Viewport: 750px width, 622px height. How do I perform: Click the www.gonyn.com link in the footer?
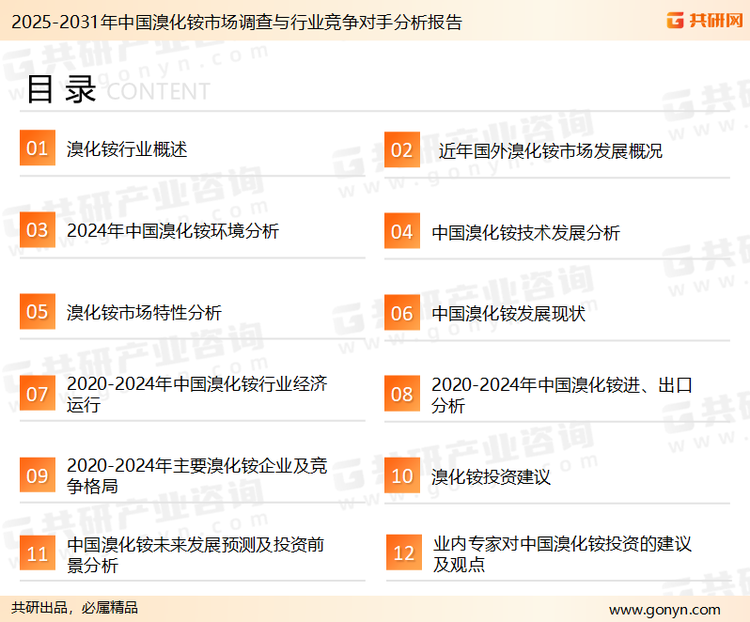point(665,610)
